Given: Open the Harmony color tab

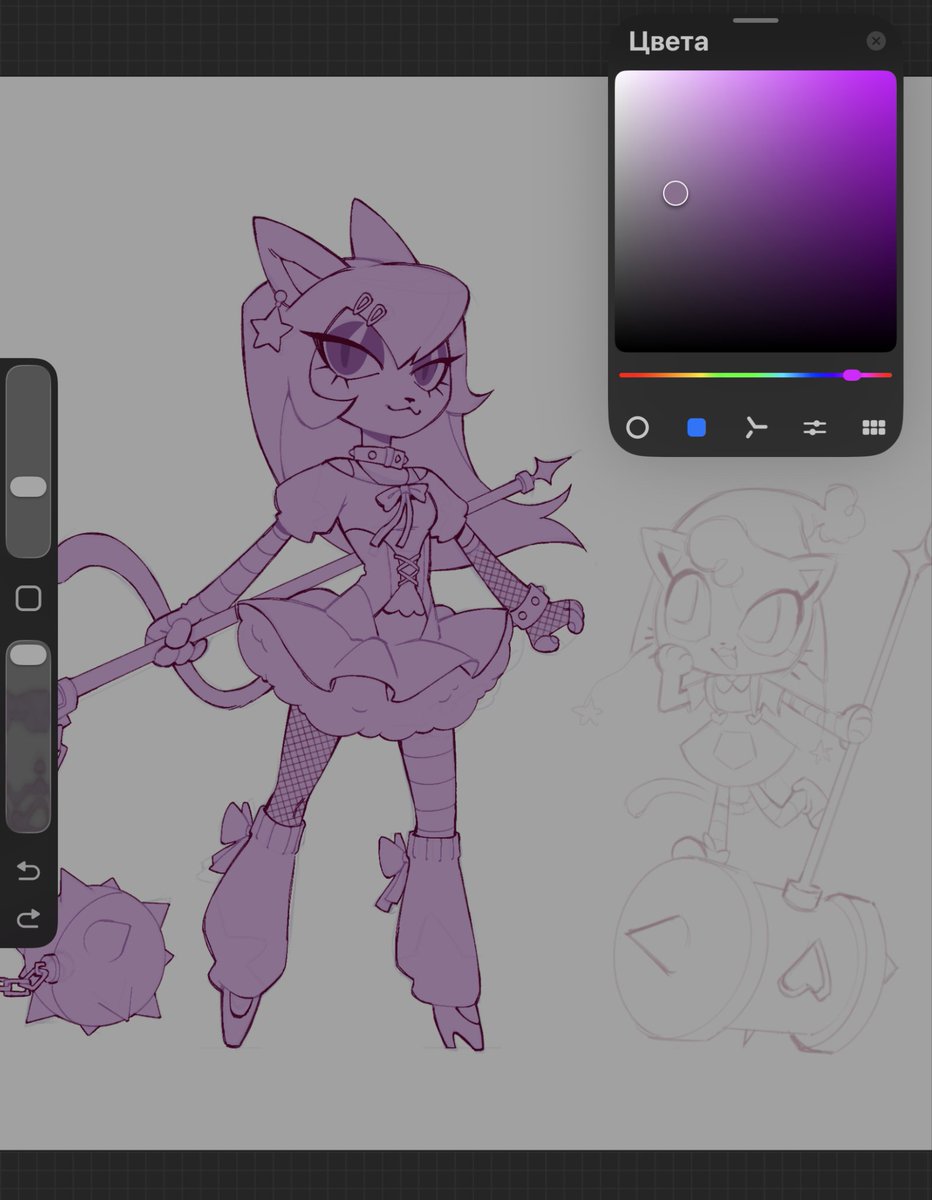Looking at the screenshot, I should (x=755, y=428).
